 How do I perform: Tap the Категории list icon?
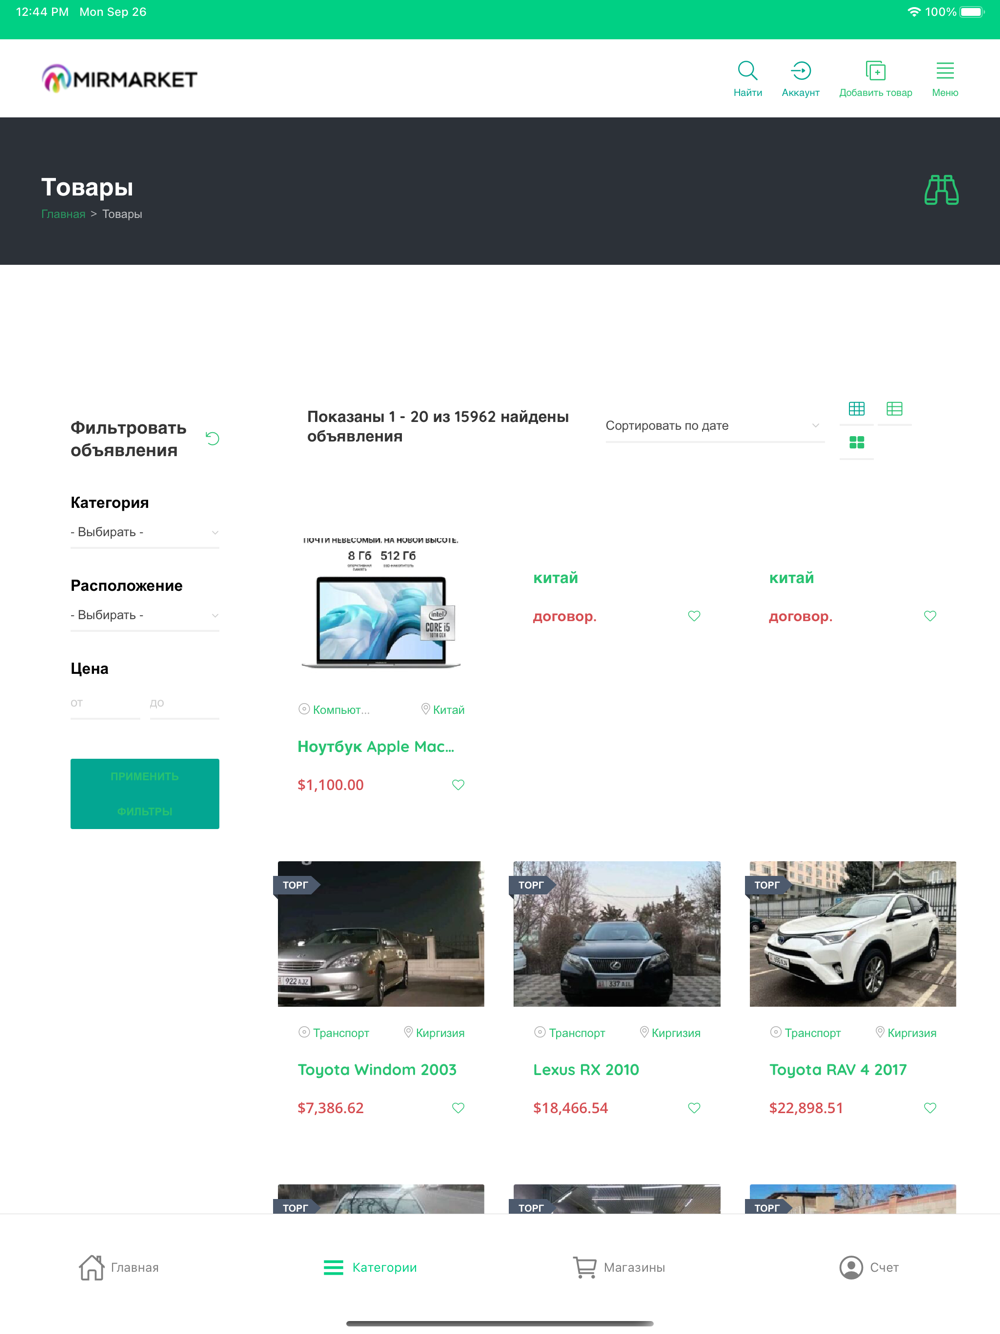333,1267
